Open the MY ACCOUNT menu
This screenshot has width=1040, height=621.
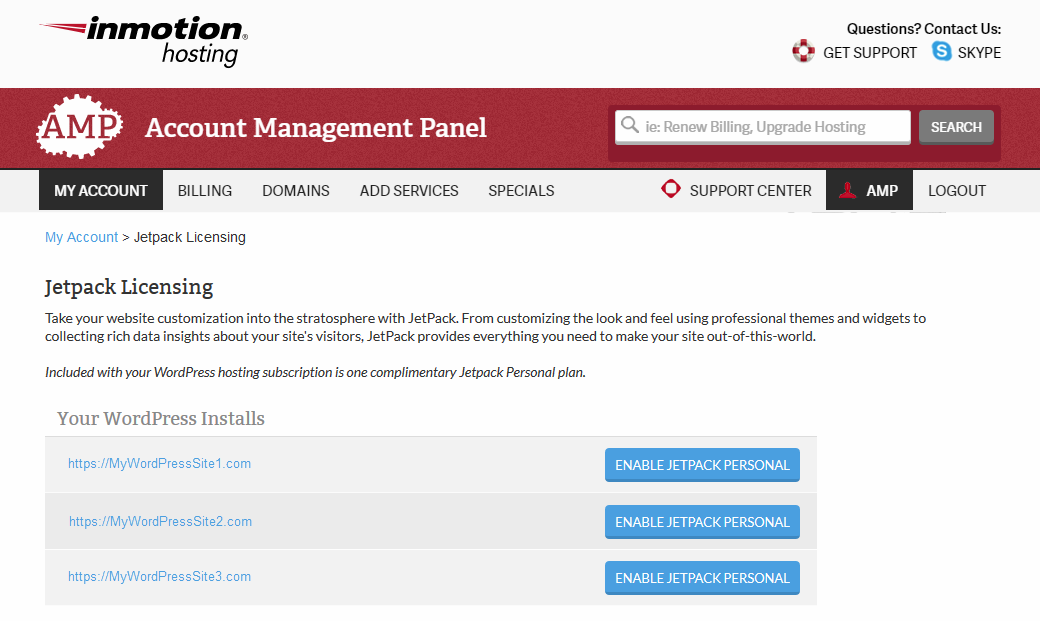pos(101,190)
